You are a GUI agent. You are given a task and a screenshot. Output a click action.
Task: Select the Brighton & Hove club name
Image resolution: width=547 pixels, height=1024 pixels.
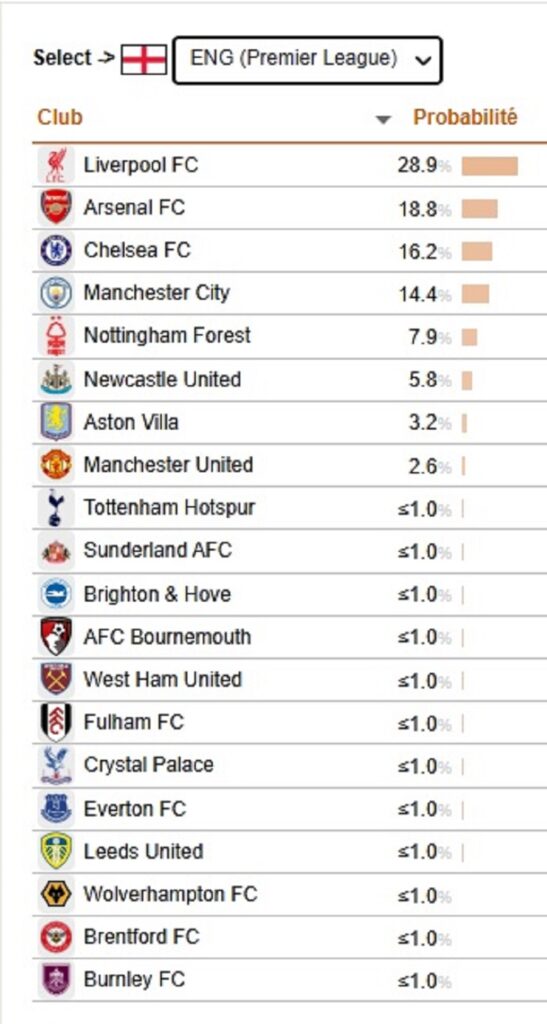(157, 594)
